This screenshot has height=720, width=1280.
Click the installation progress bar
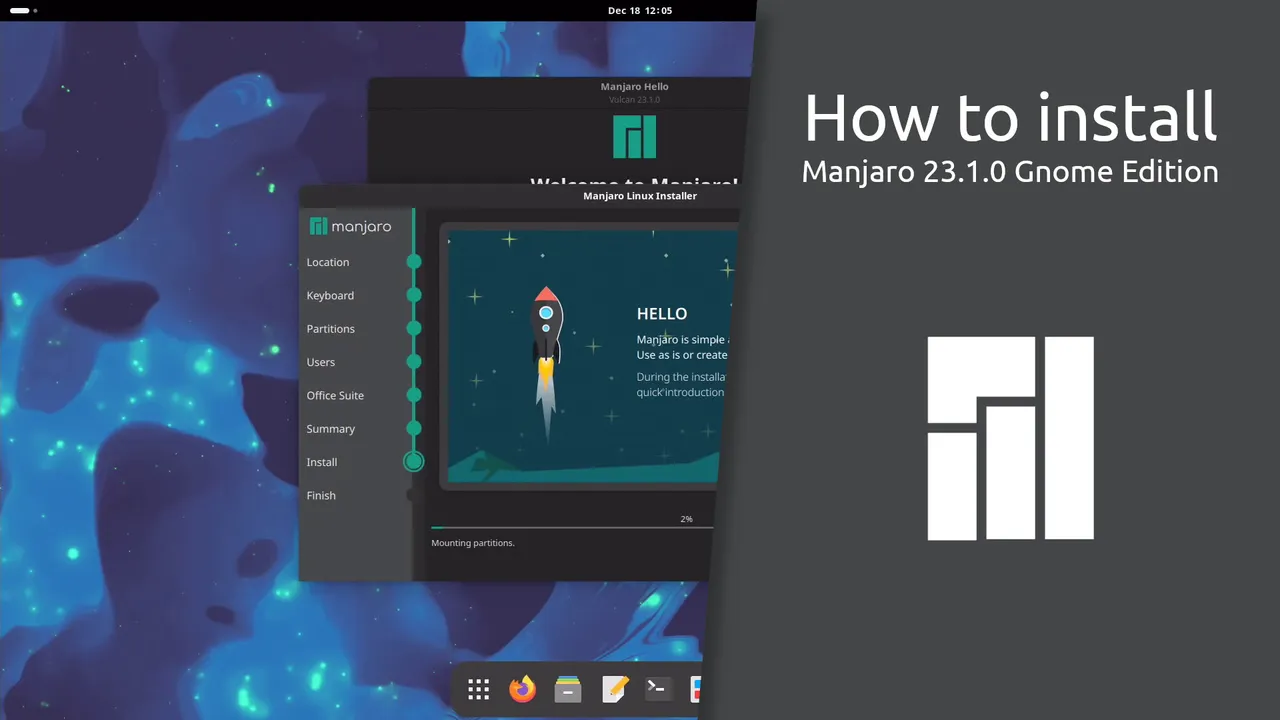[x=572, y=527]
